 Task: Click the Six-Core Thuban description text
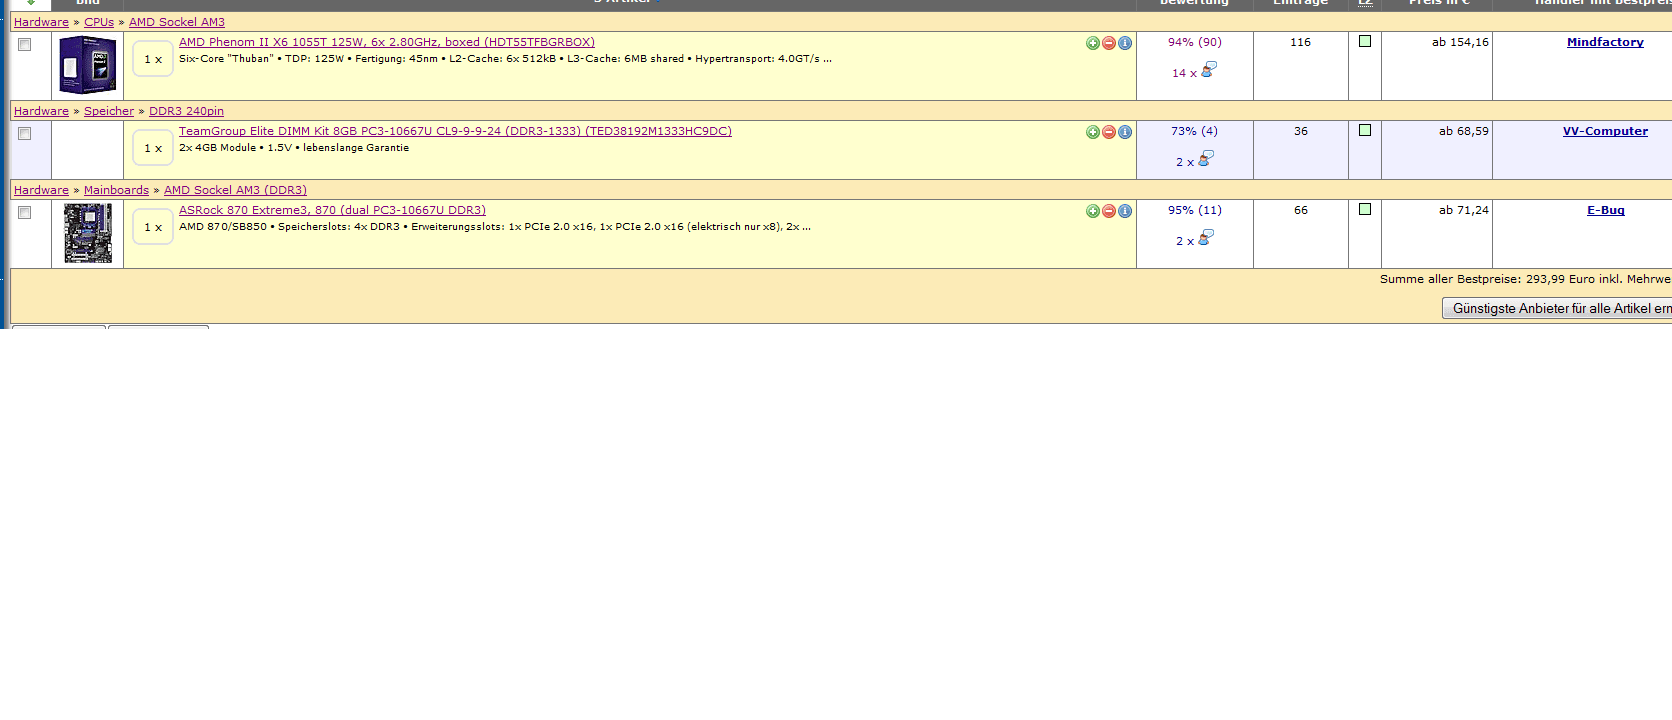pos(505,59)
